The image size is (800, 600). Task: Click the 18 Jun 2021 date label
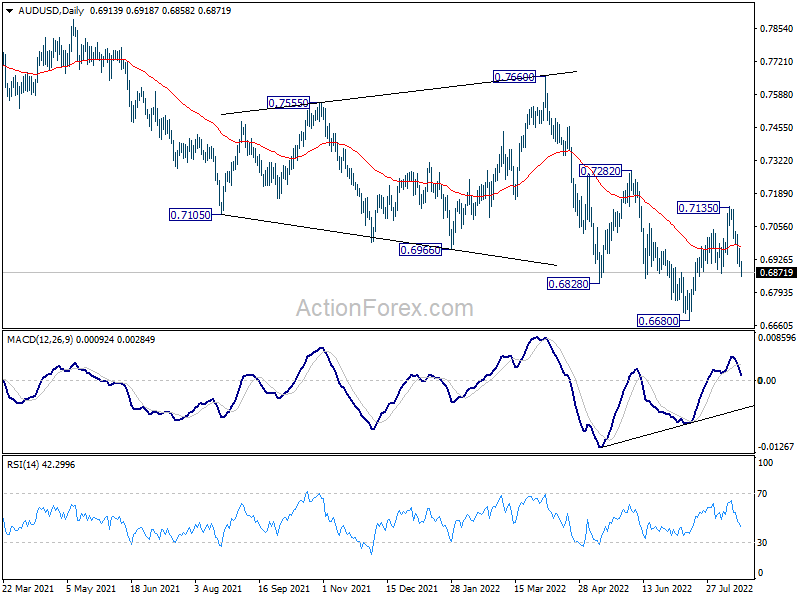click(x=155, y=589)
